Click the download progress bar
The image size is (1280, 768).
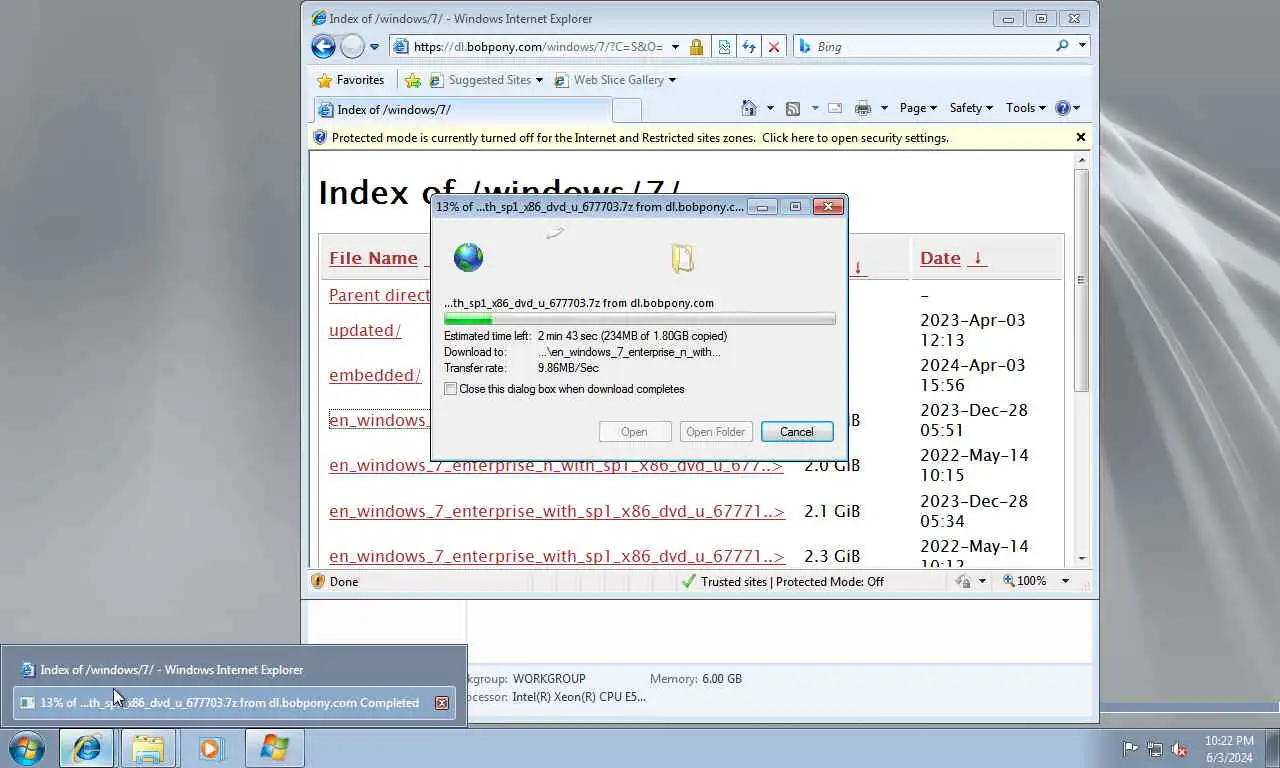pos(640,319)
